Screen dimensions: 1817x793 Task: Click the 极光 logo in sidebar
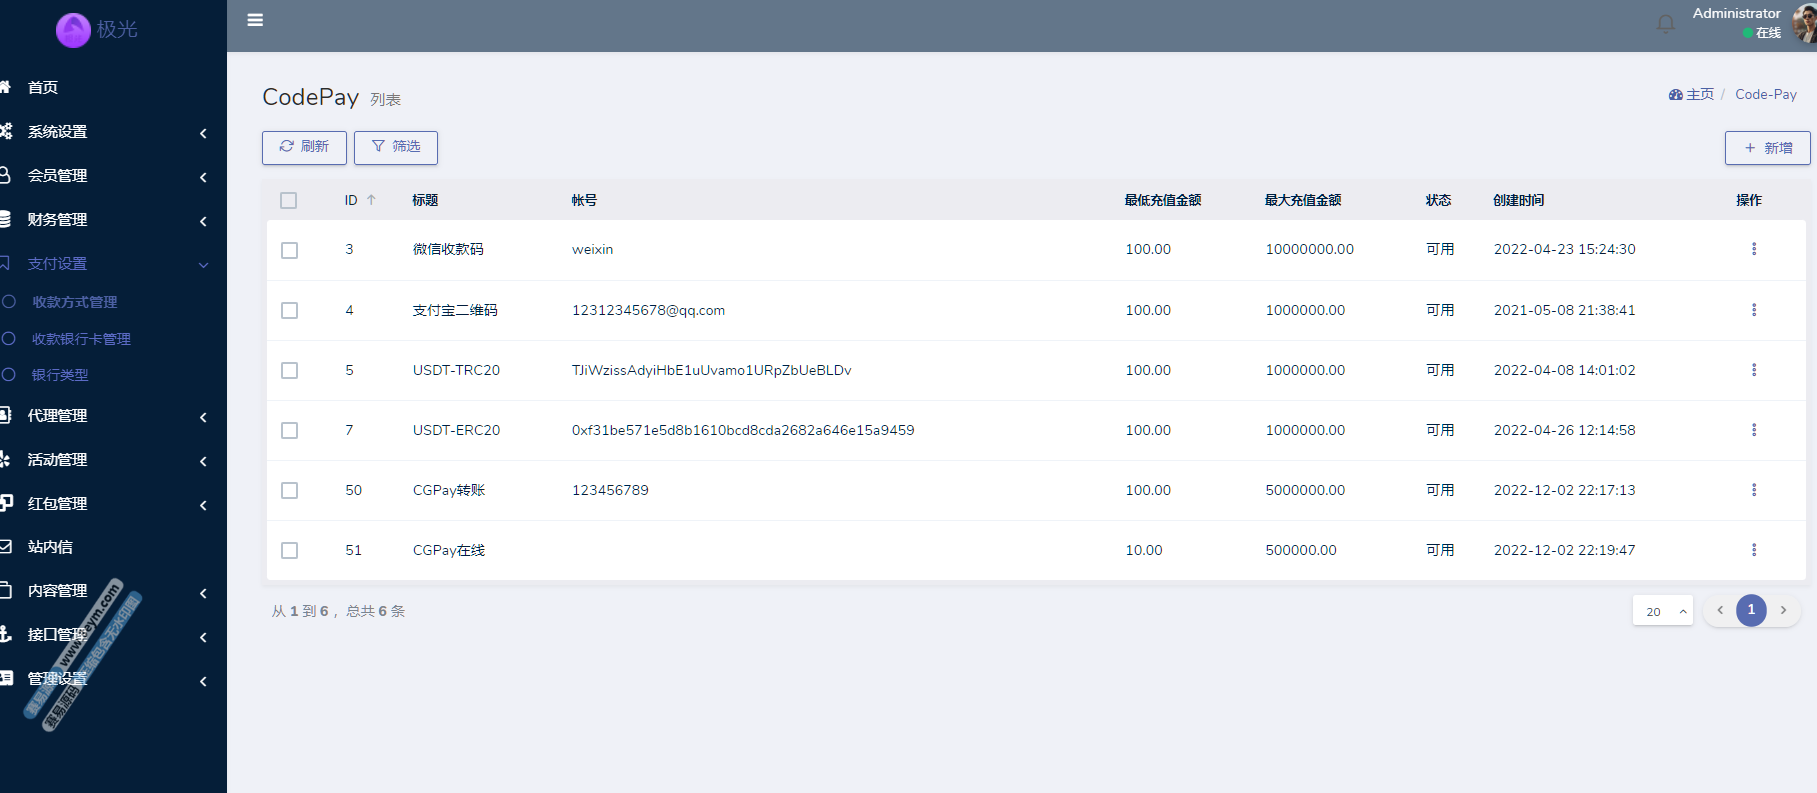pos(97,30)
